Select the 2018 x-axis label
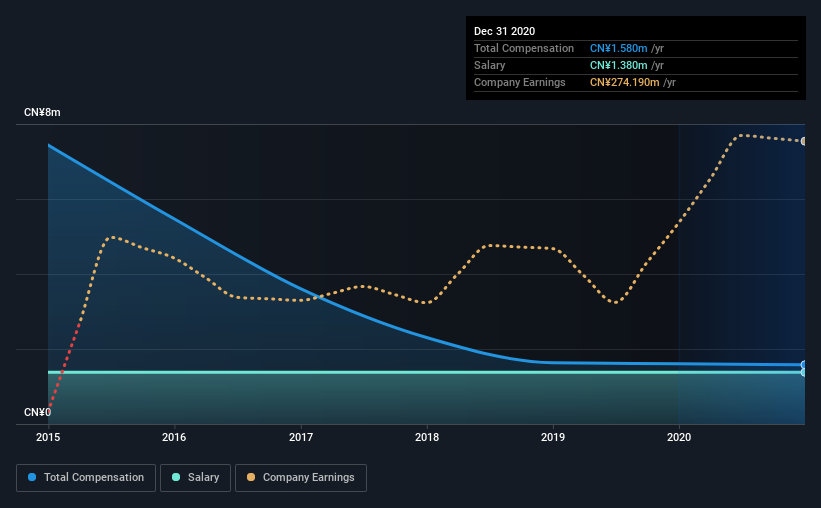 coord(427,437)
